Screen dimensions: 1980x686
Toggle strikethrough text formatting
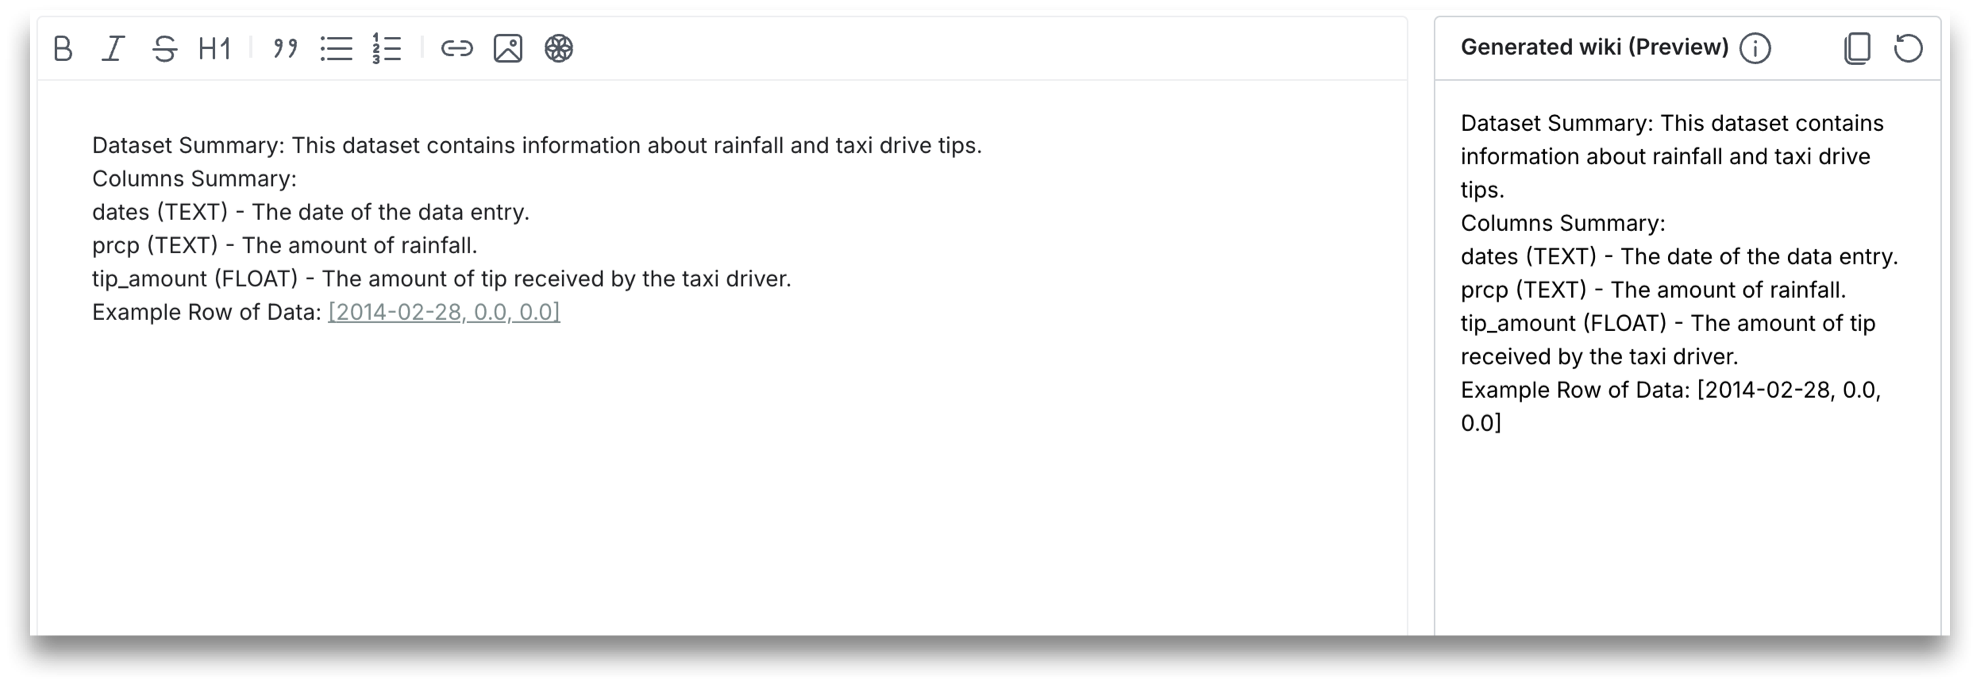165,48
